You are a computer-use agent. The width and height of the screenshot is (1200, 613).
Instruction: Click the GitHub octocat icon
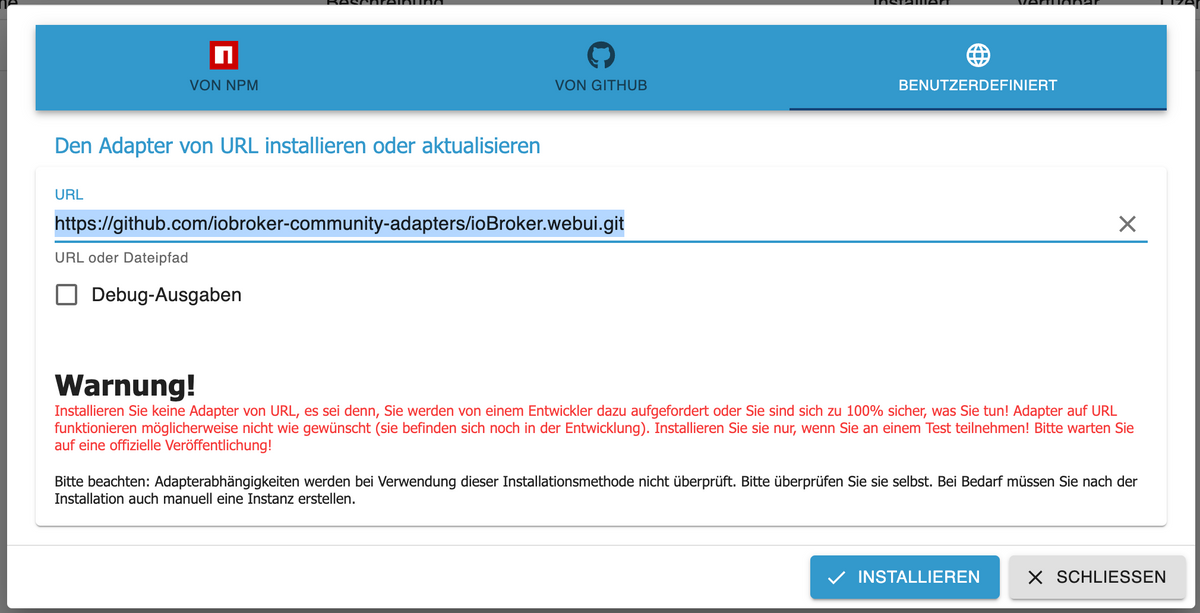601,54
